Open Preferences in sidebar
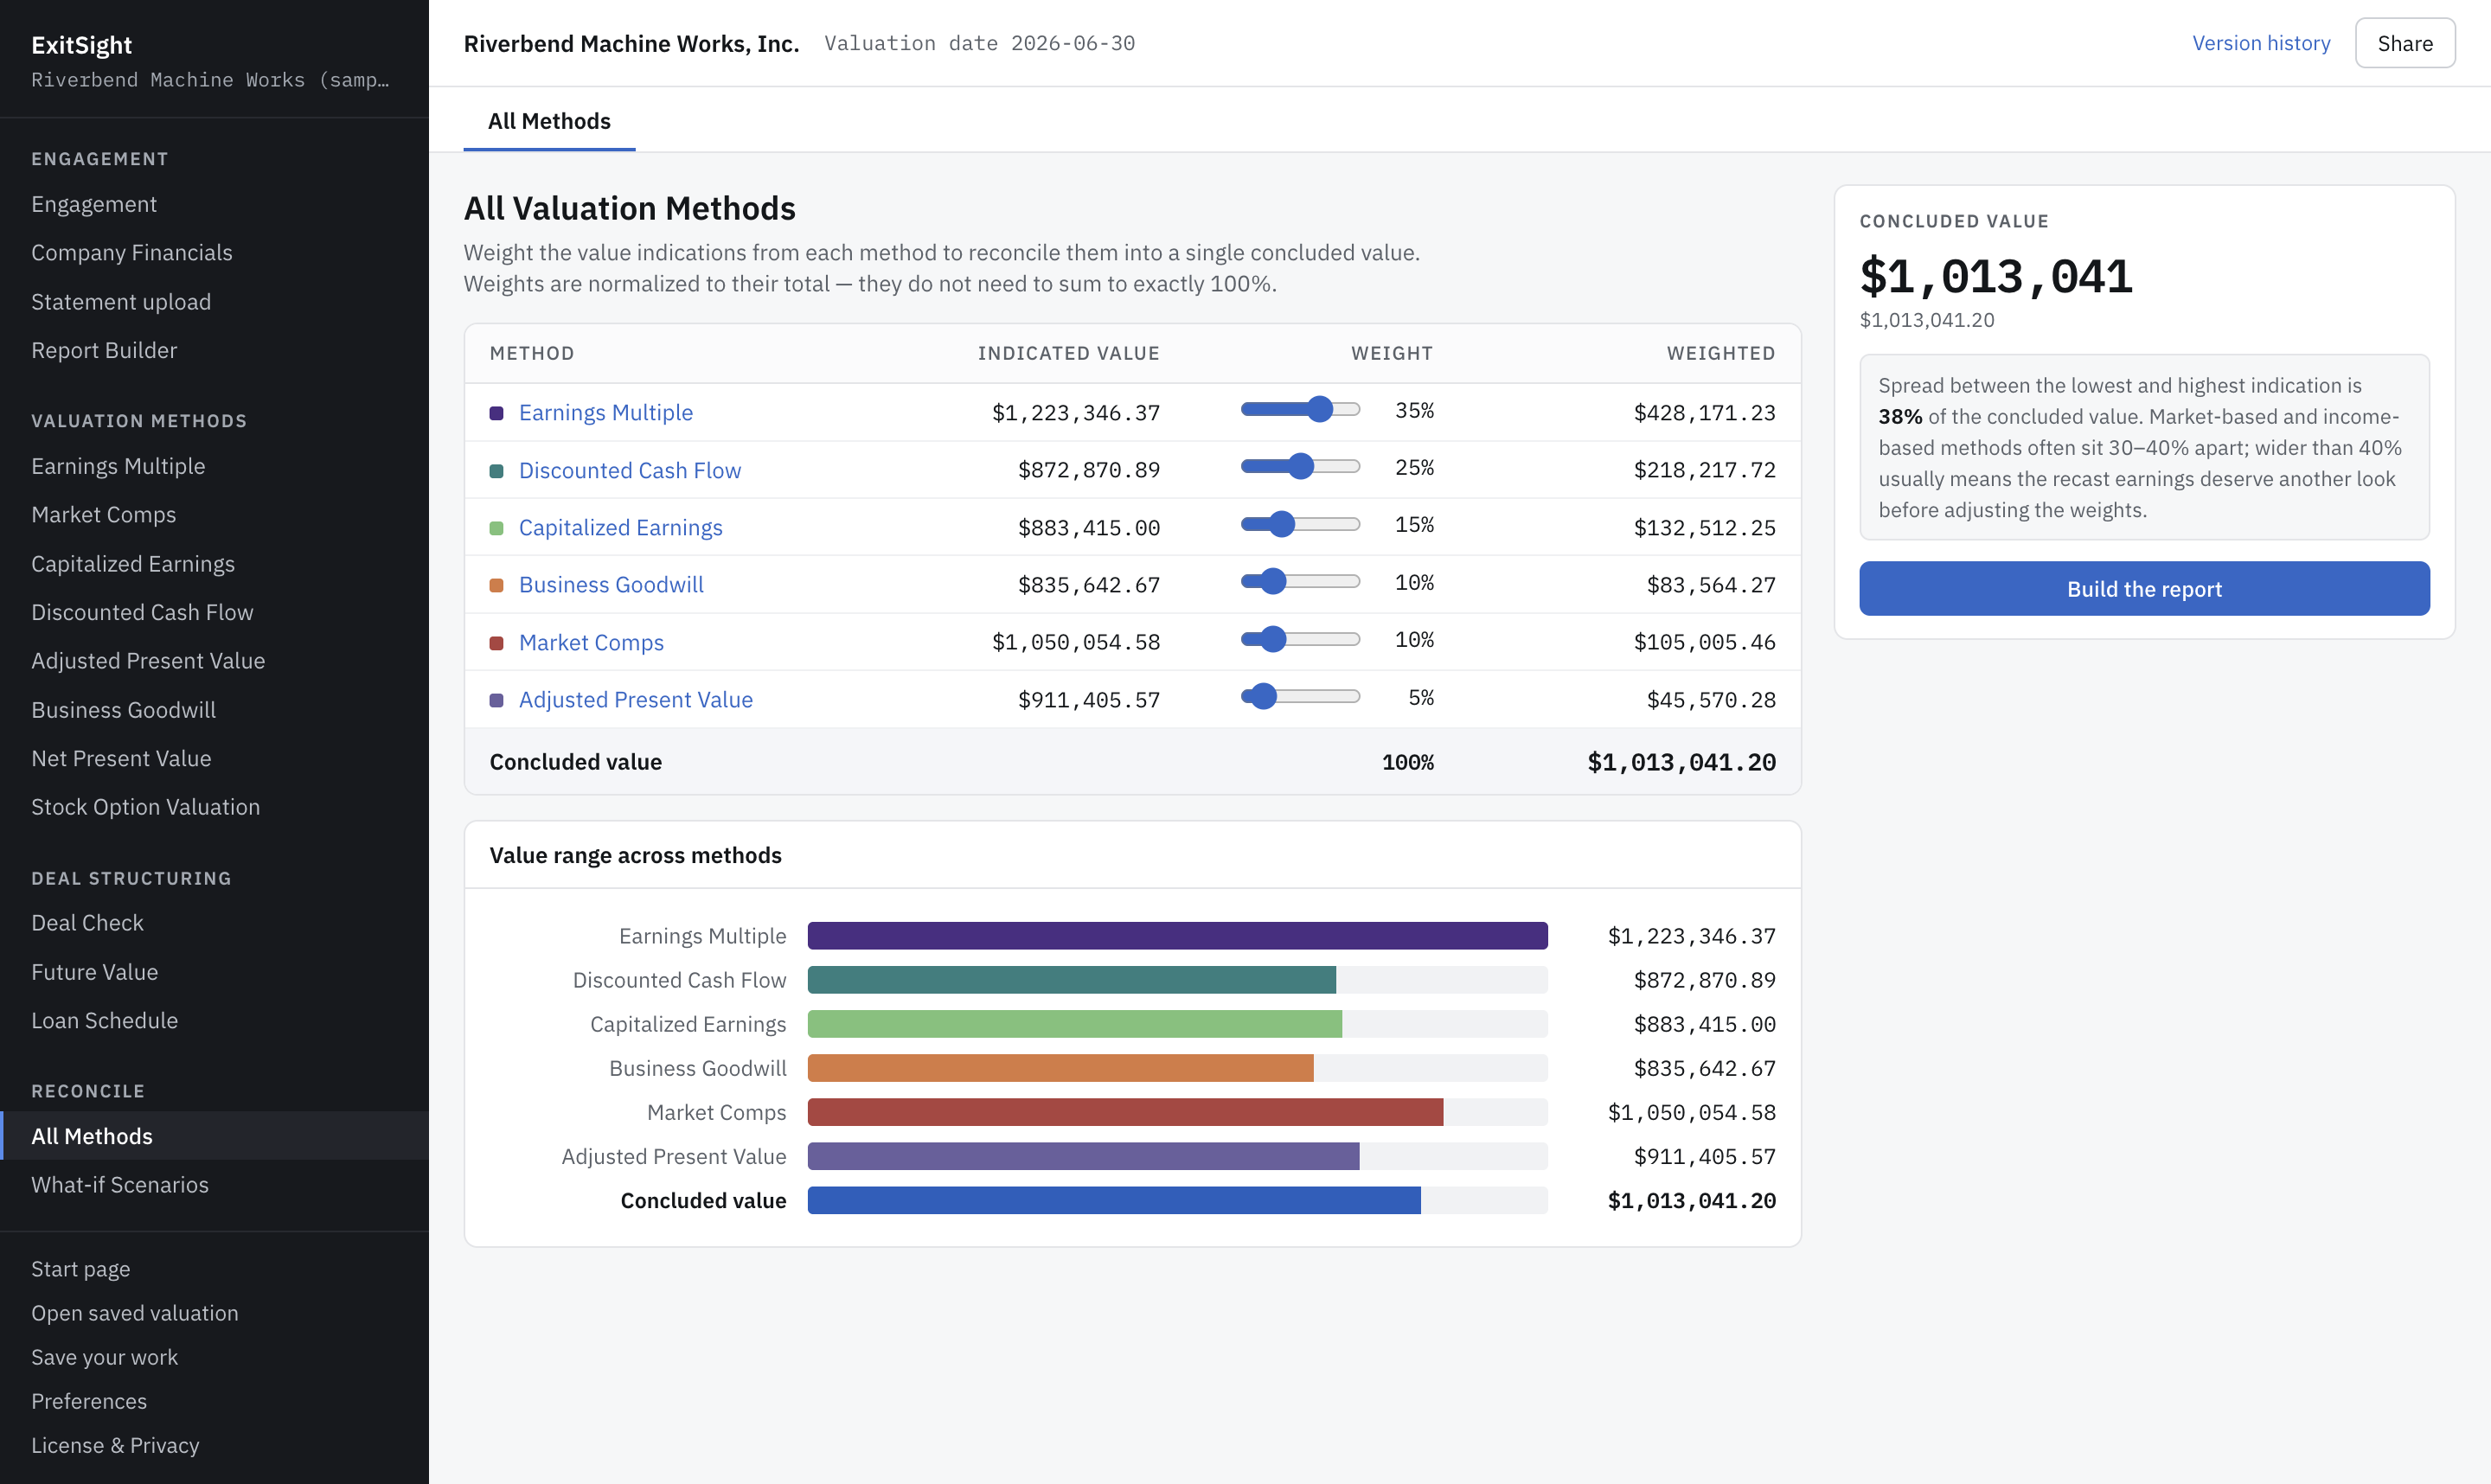Image resolution: width=2491 pixels, height=1484 pixels. pyautogui.click(x=214, y=1401)
